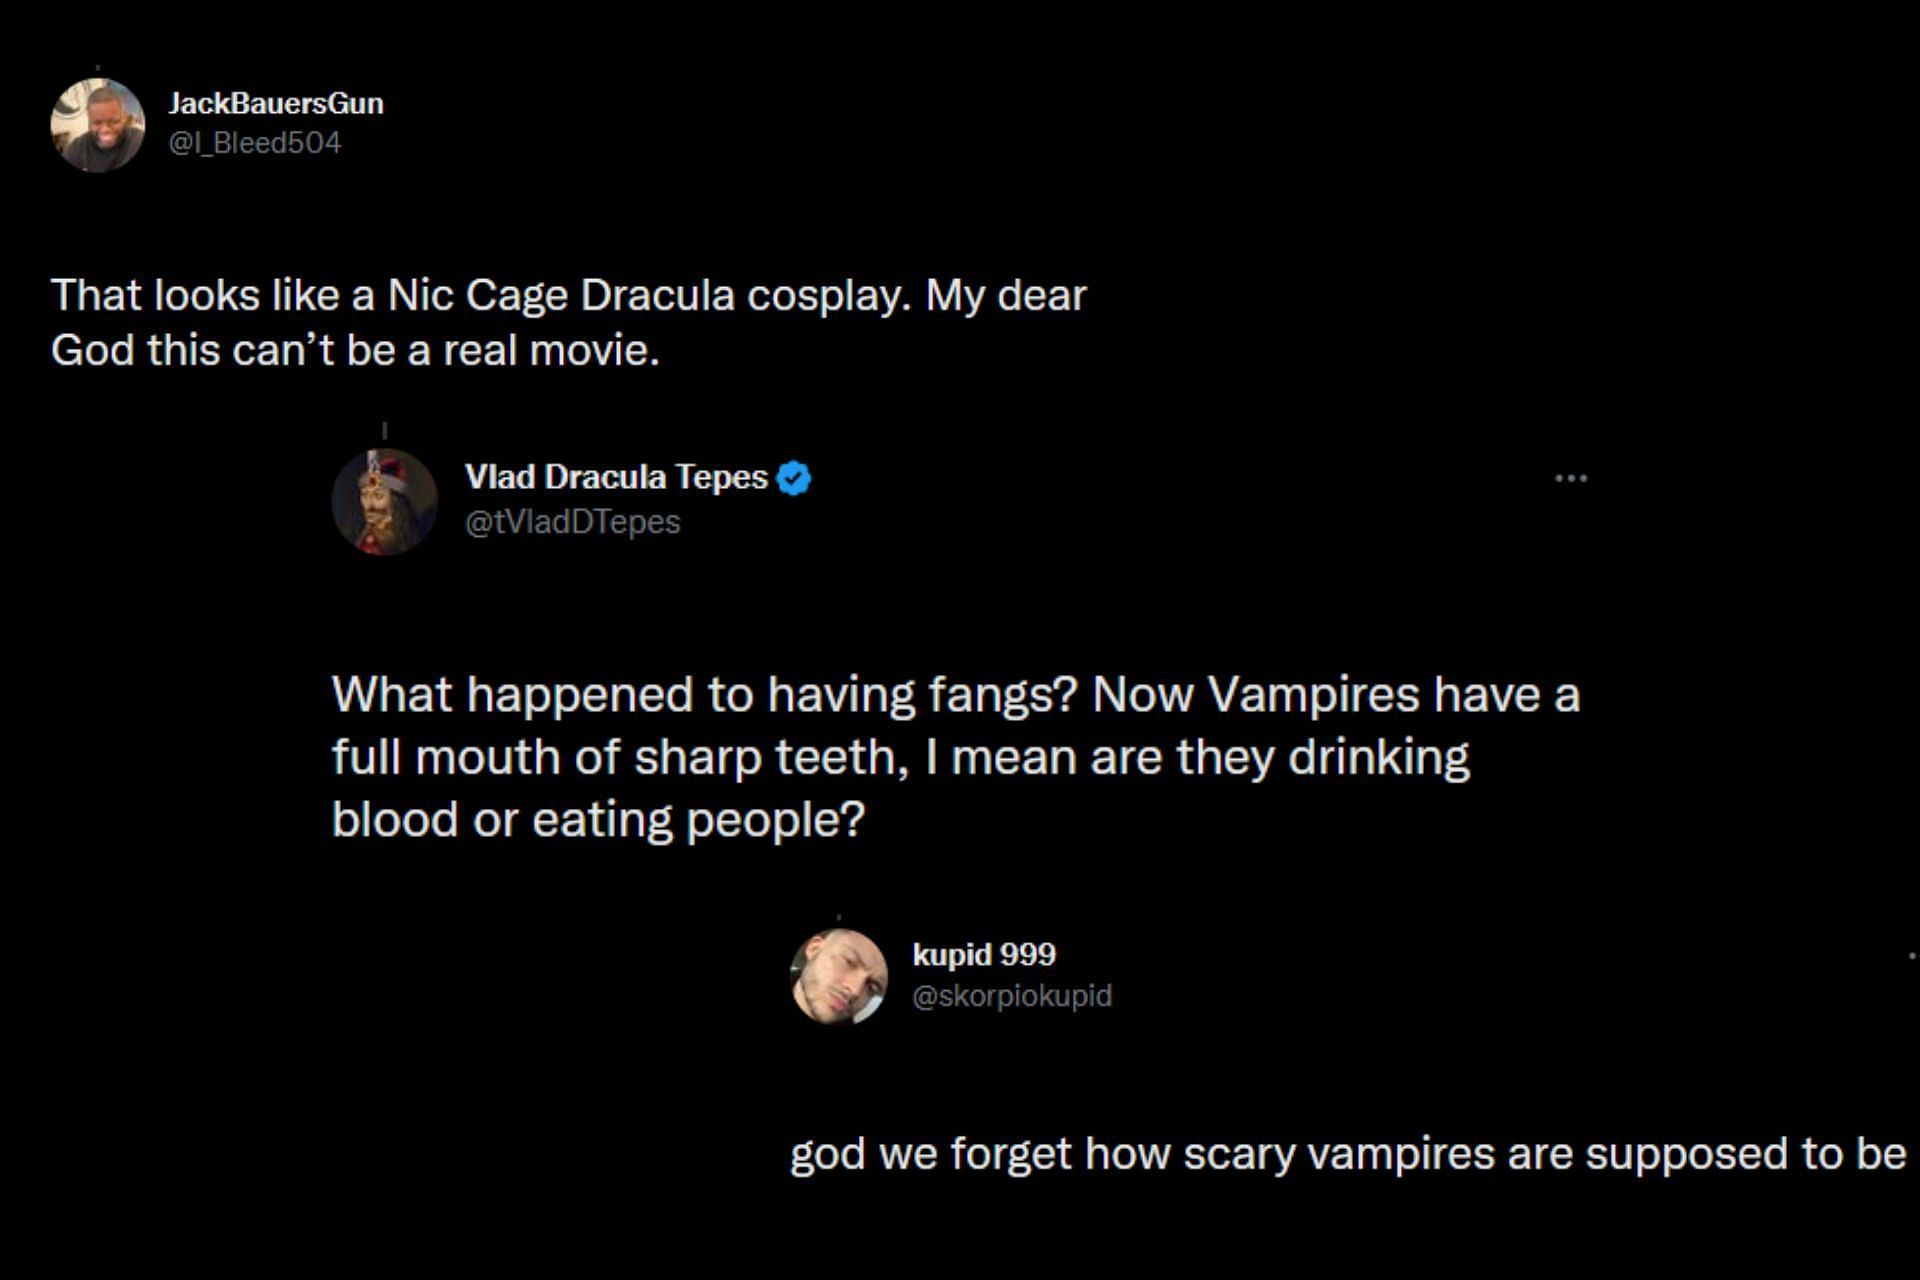Click the blue verified badge
Screen dimensions: 1920x1280
point(794,478)
